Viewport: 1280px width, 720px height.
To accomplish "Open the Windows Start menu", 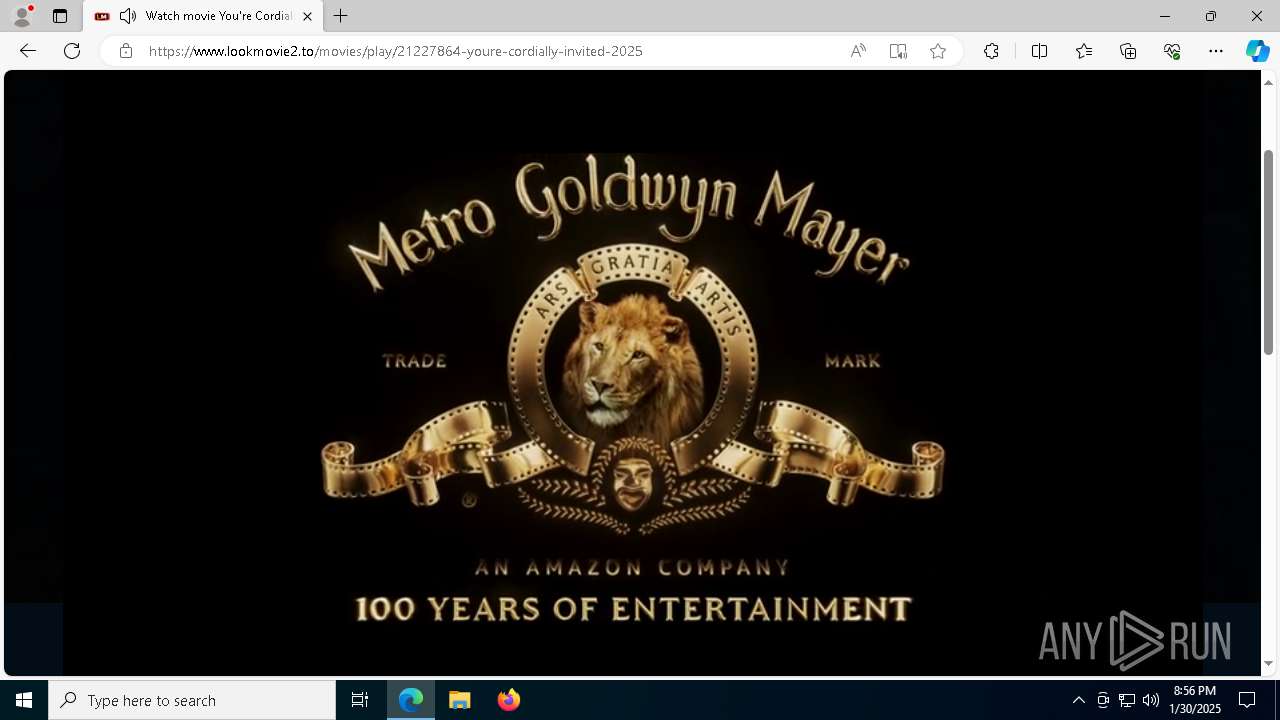I will coord(24,700).
